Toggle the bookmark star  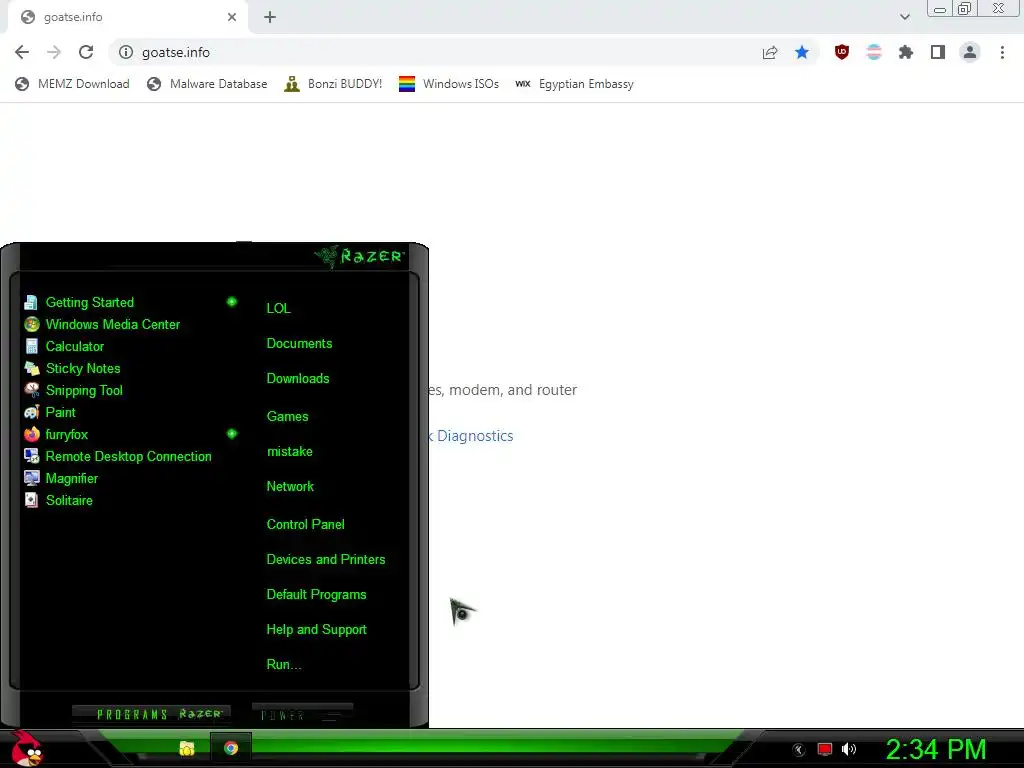(x=802, y=52)
